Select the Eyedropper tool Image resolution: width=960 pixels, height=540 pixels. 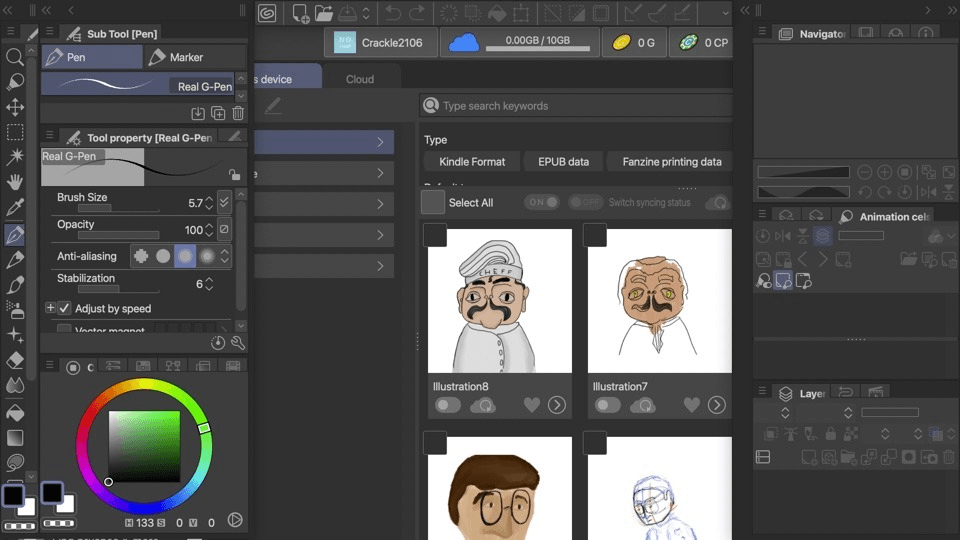(15, 207)
